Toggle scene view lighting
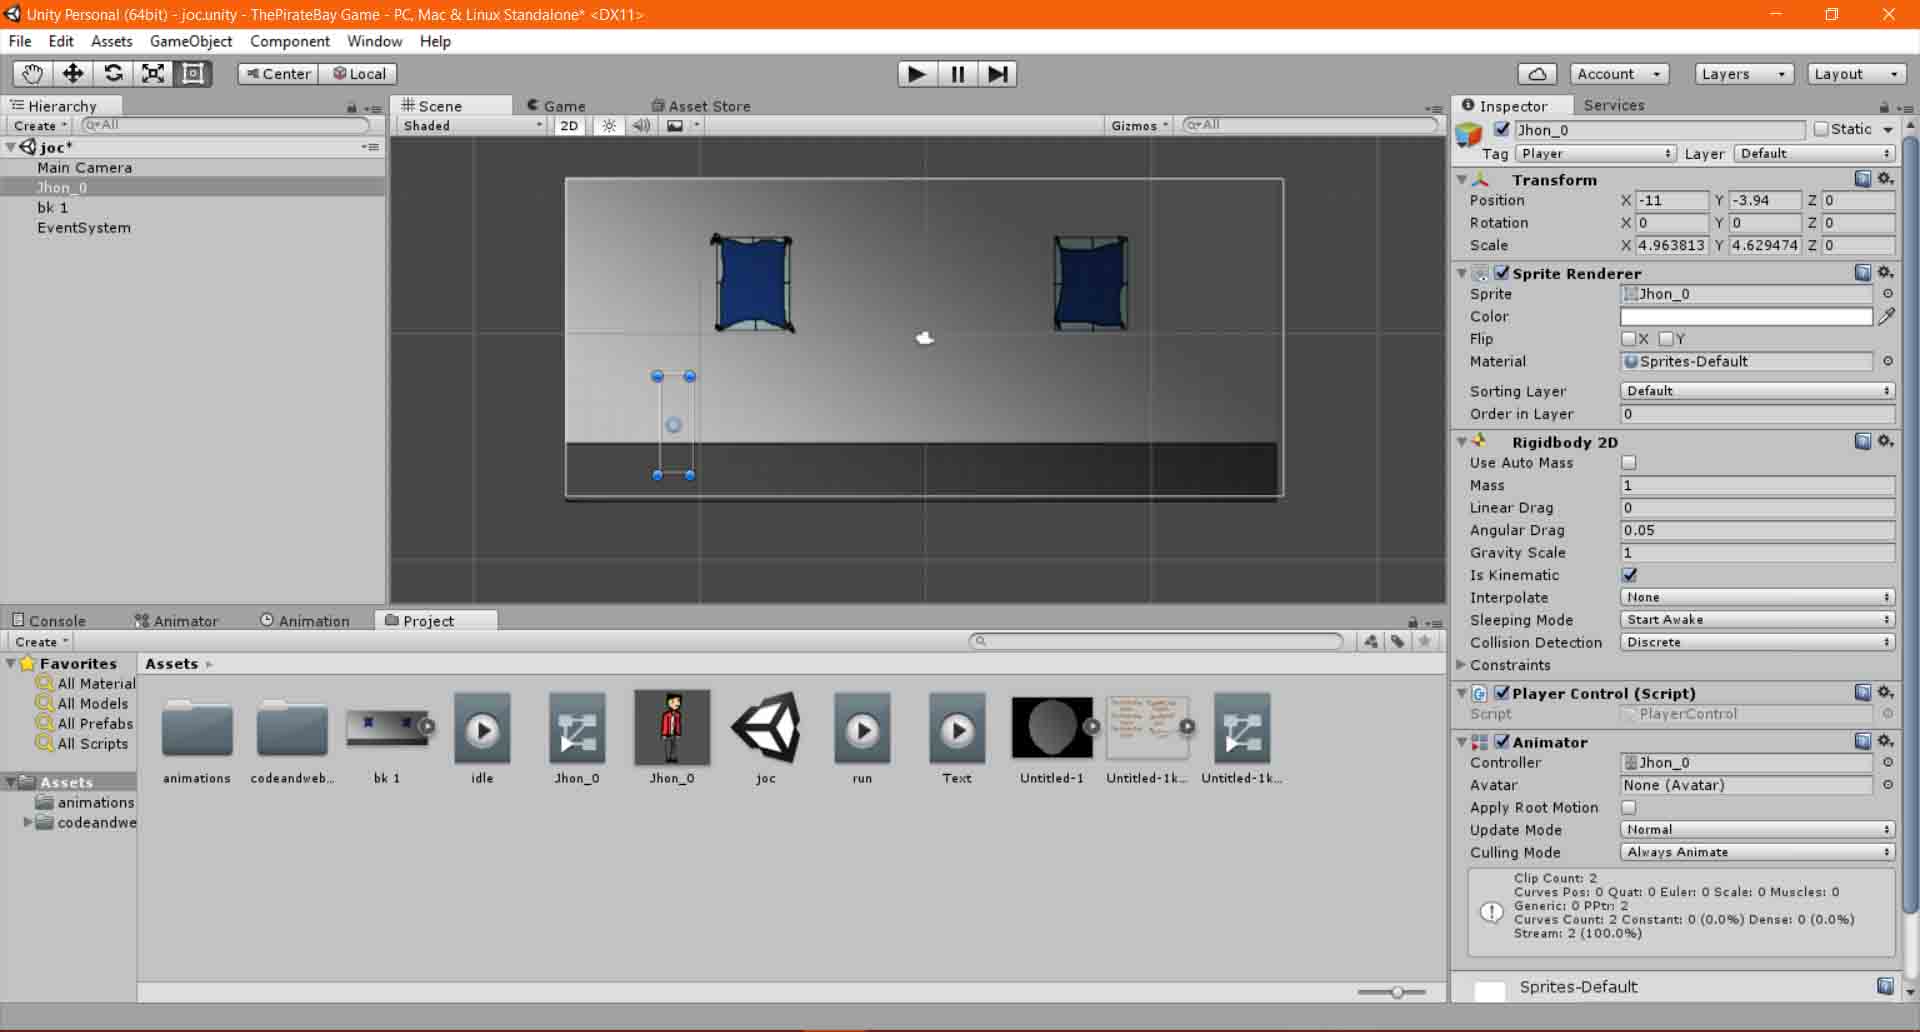 609,125
